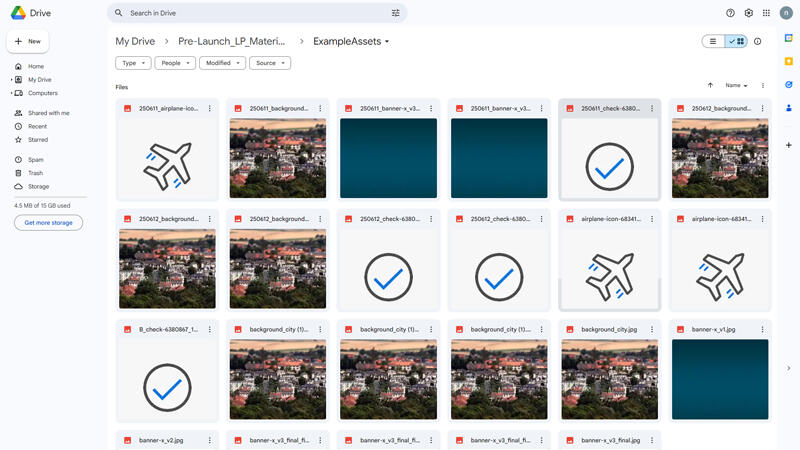This screenshot has height=450, width=800.
Task: Open Spam in sidebar
Action: (x=36, y=160)
